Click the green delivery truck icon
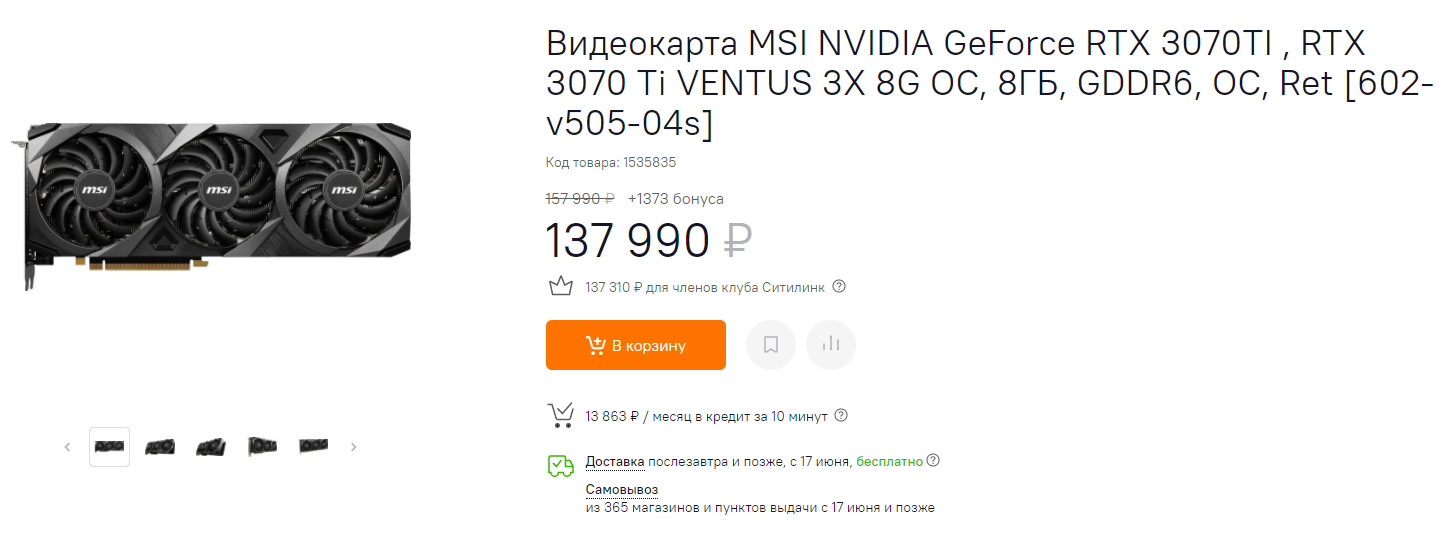This screenshot has height=535, width=1451. click(560, 465)
